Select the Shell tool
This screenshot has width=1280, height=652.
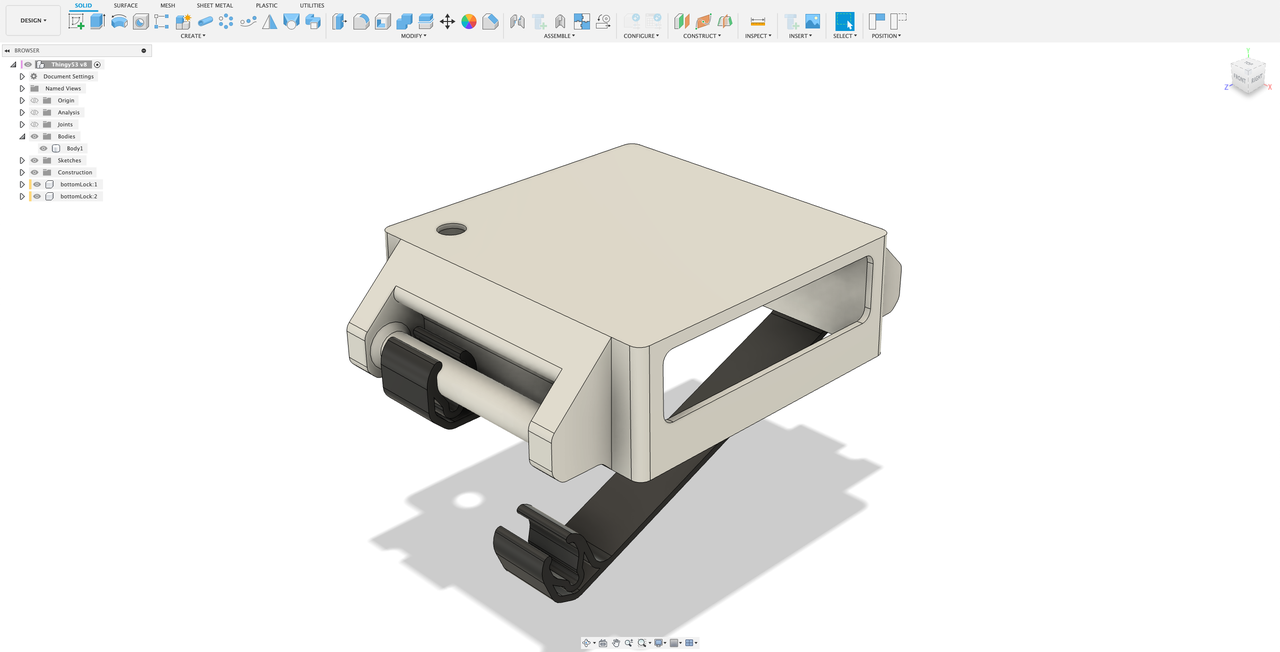coord(383,21)
